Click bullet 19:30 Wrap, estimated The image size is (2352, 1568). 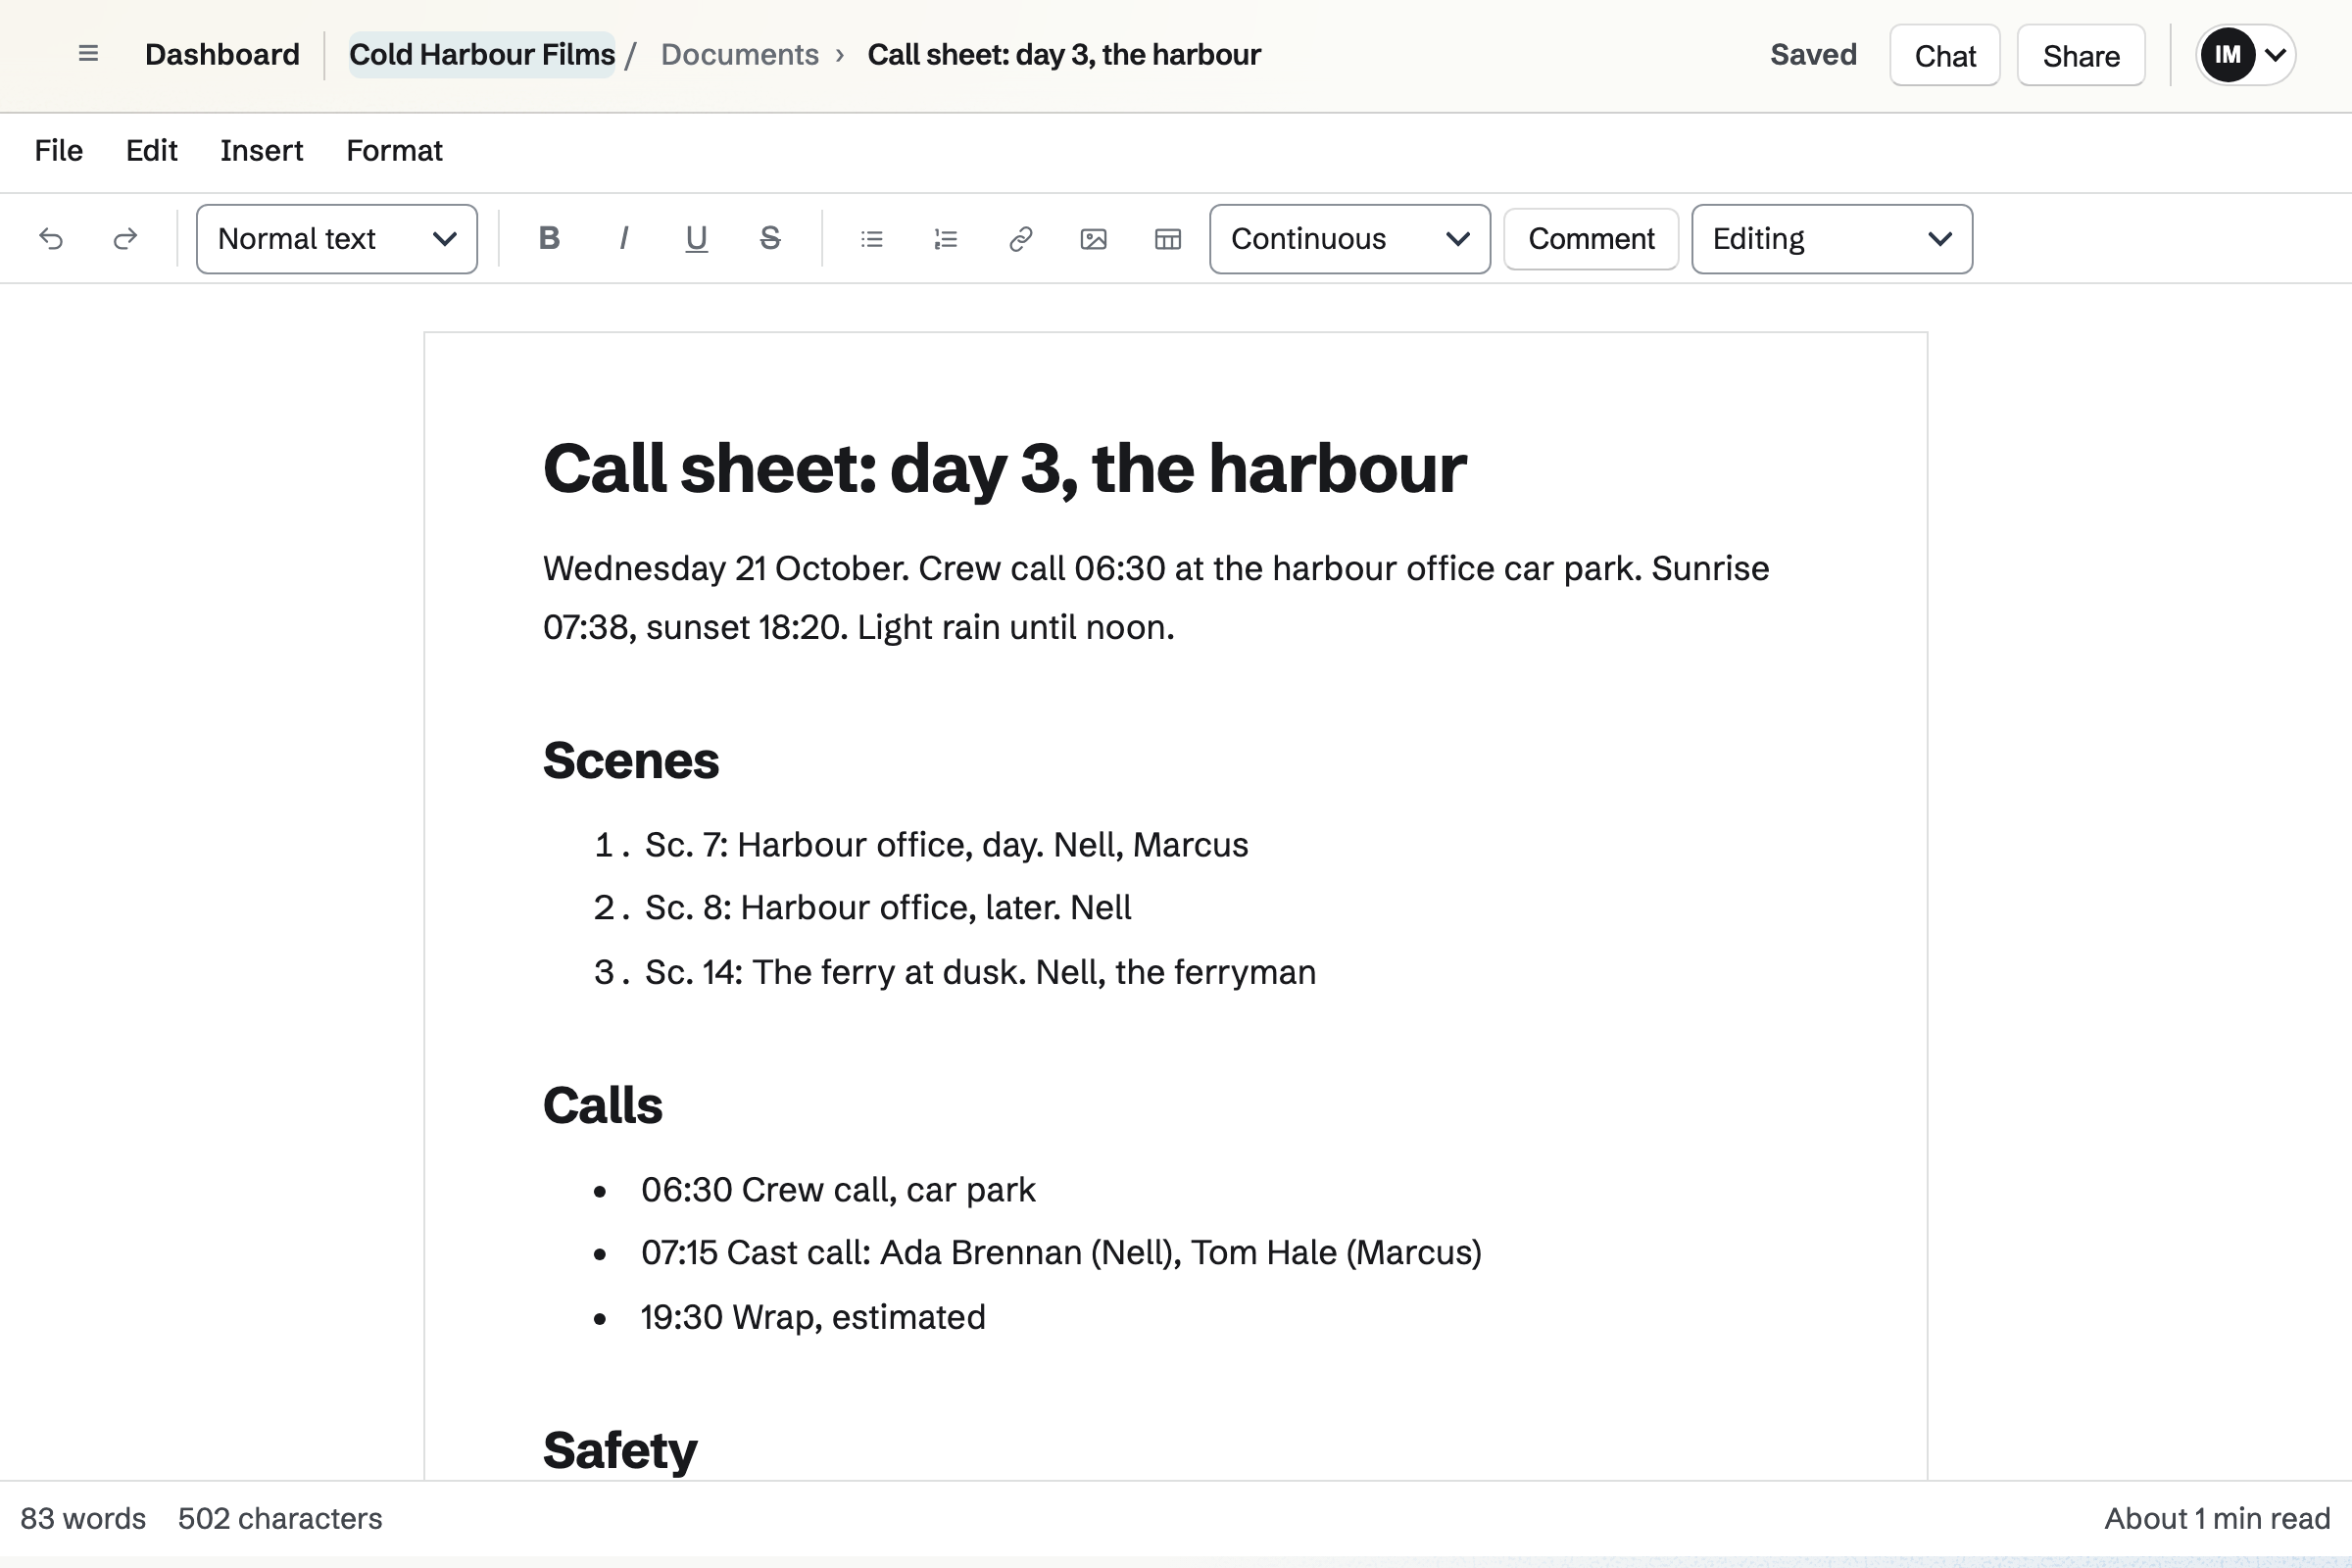point(813,1317)
